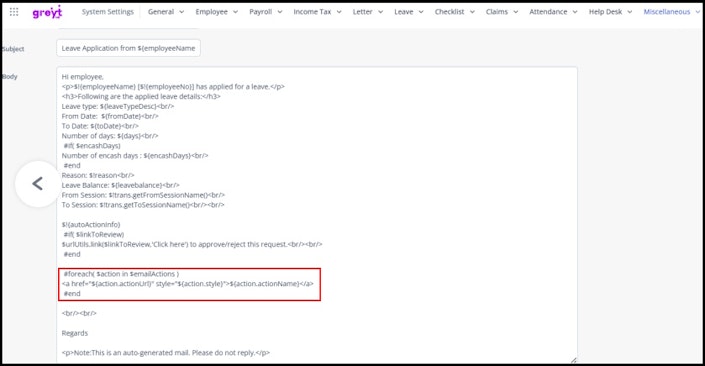The height and width of the screenshot is (366, 705).
Task: Expand the Attendance dropdown chevron
Action: pyautogui.click(x=575, y=12)
